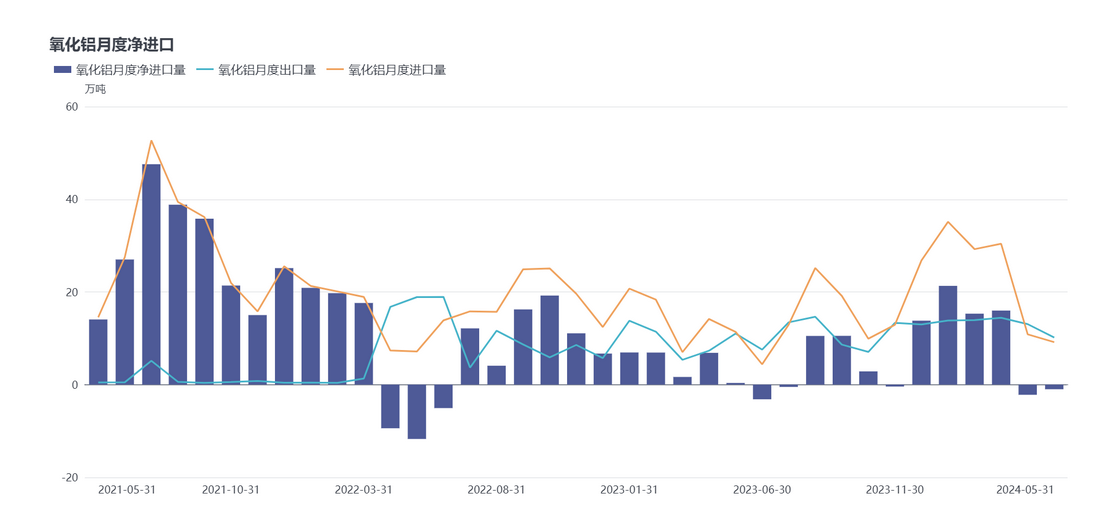Screen dimensions: 1100x521
Task: Click the x-axis label 2022-08-31
Action: click(x=496, y=489)
